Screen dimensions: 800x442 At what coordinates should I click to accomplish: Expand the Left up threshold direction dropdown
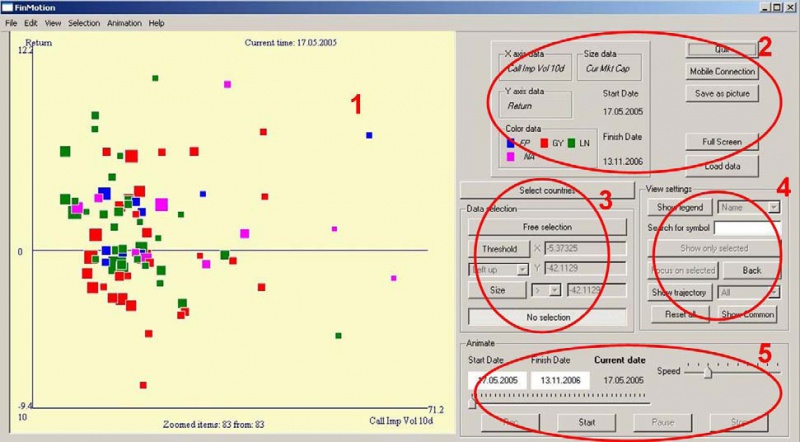(x=498, y=269)
